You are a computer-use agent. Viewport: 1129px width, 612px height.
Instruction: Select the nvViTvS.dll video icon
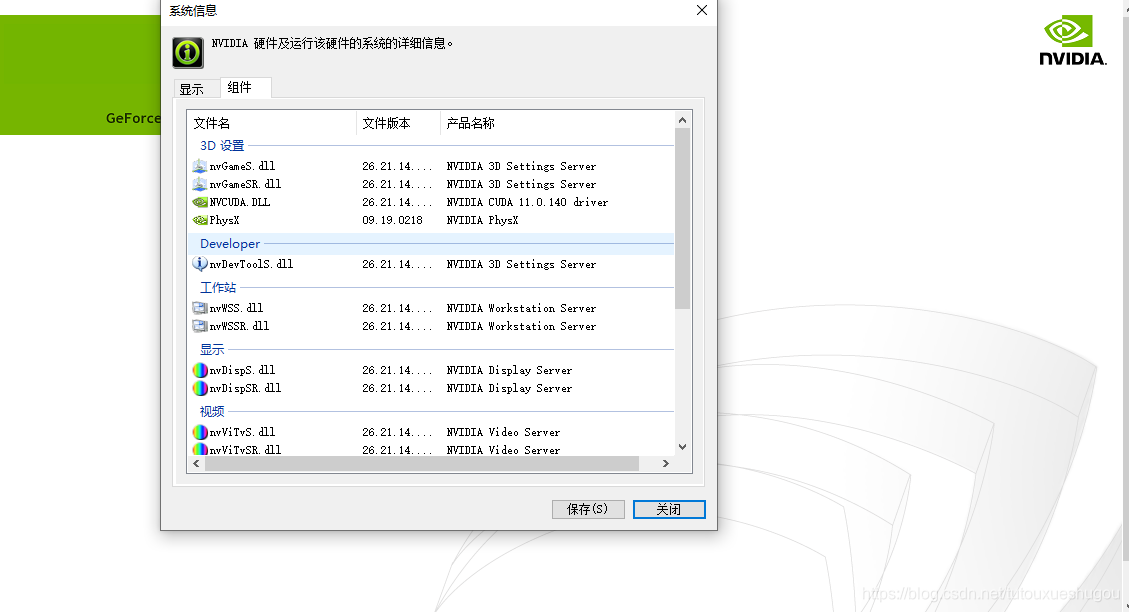coord(200,432)
